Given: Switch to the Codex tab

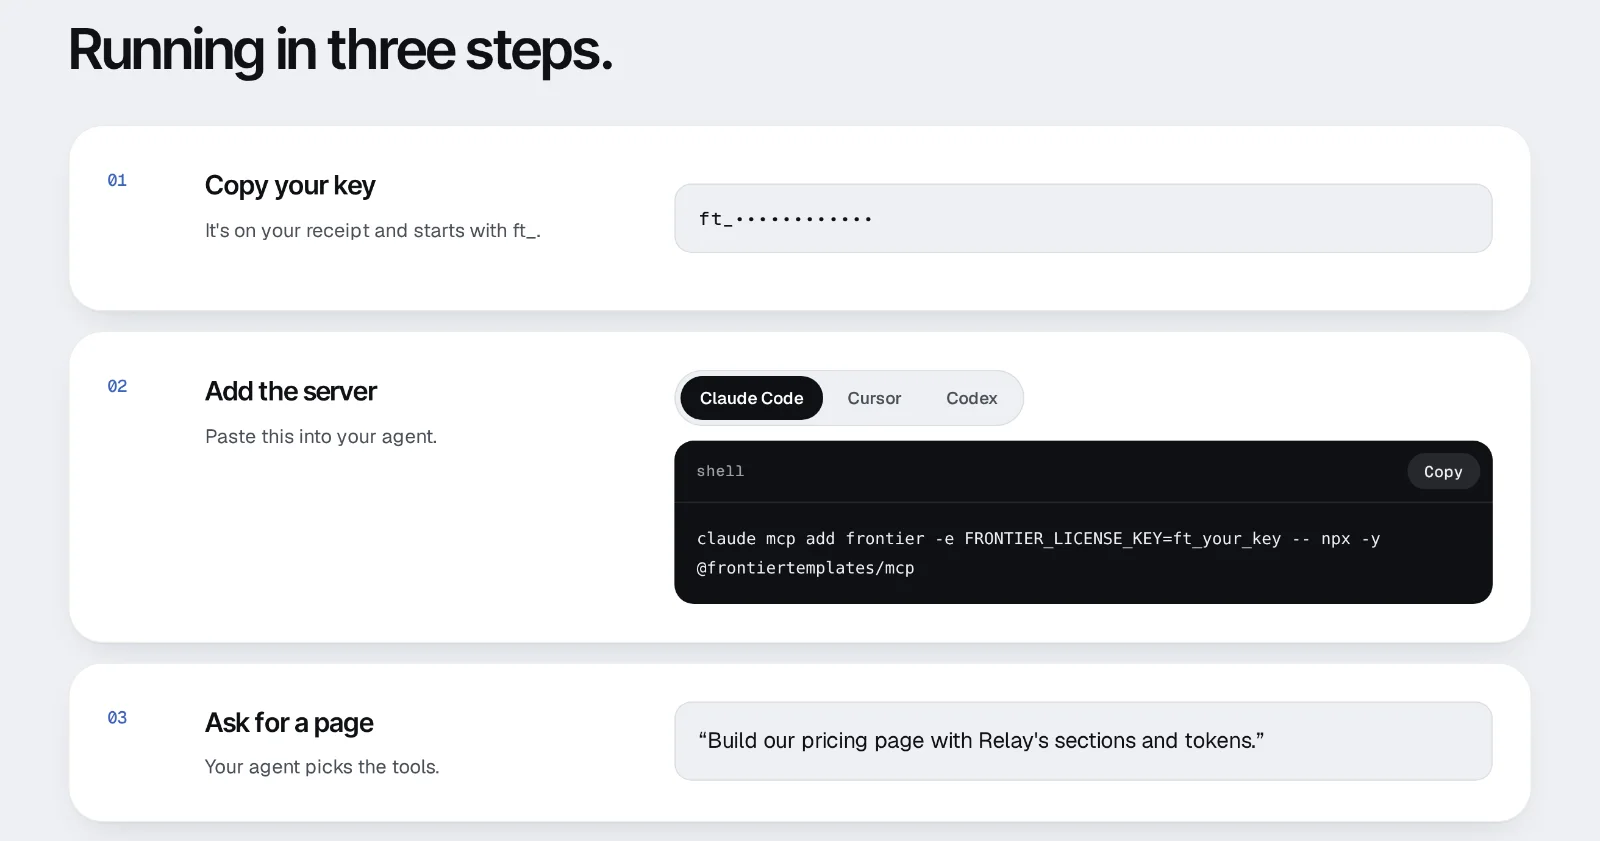Looking at the screenshot, I should tap(972, 398).
